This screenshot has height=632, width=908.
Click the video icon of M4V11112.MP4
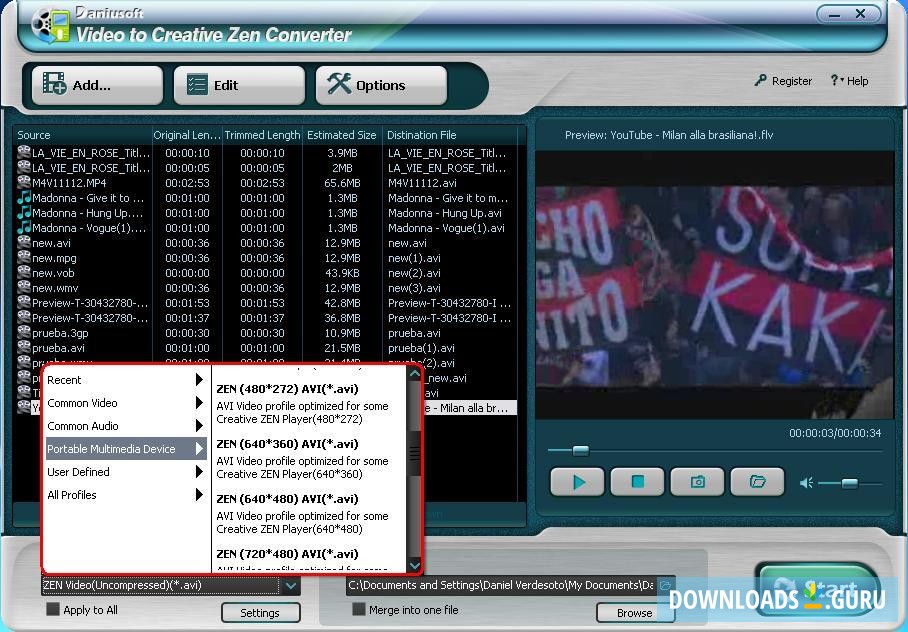(x=24, y=182)
